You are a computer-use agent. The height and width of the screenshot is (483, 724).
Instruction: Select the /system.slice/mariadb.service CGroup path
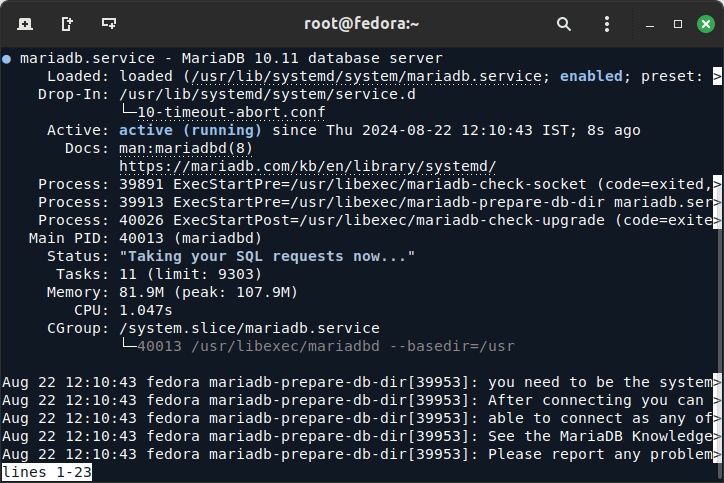(249, 328)
